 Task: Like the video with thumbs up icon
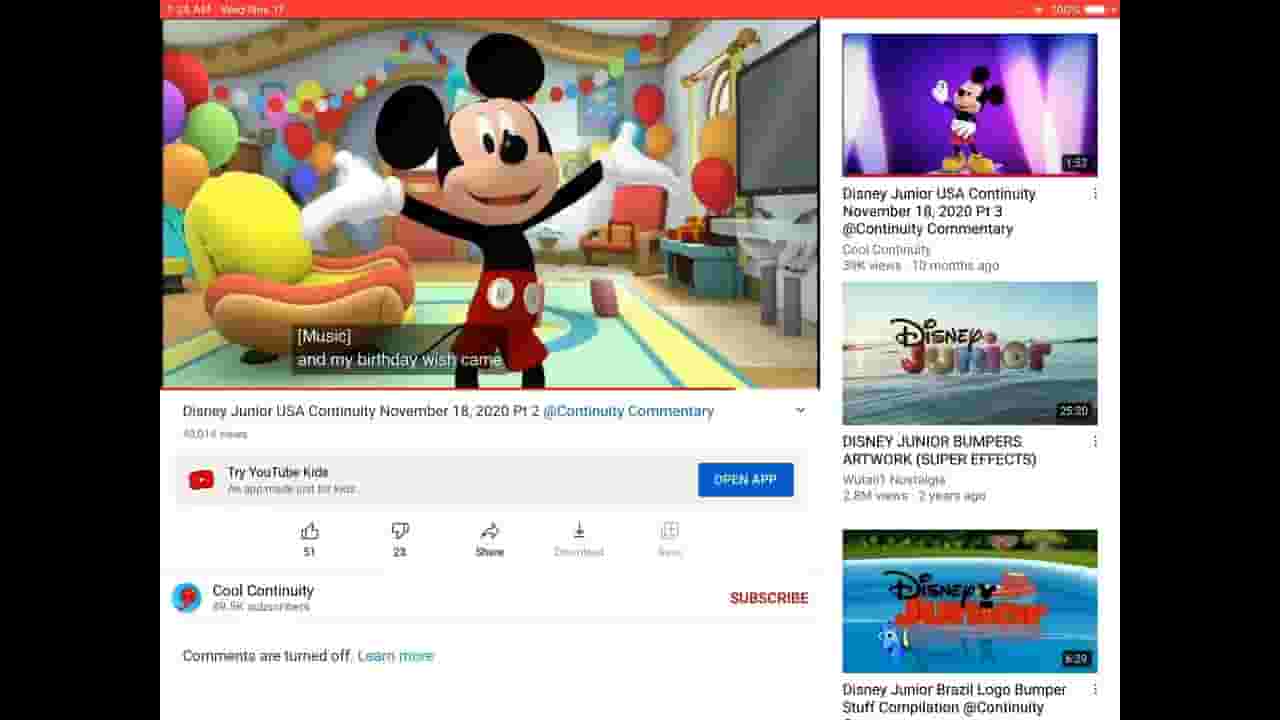[x=310, y=531]
